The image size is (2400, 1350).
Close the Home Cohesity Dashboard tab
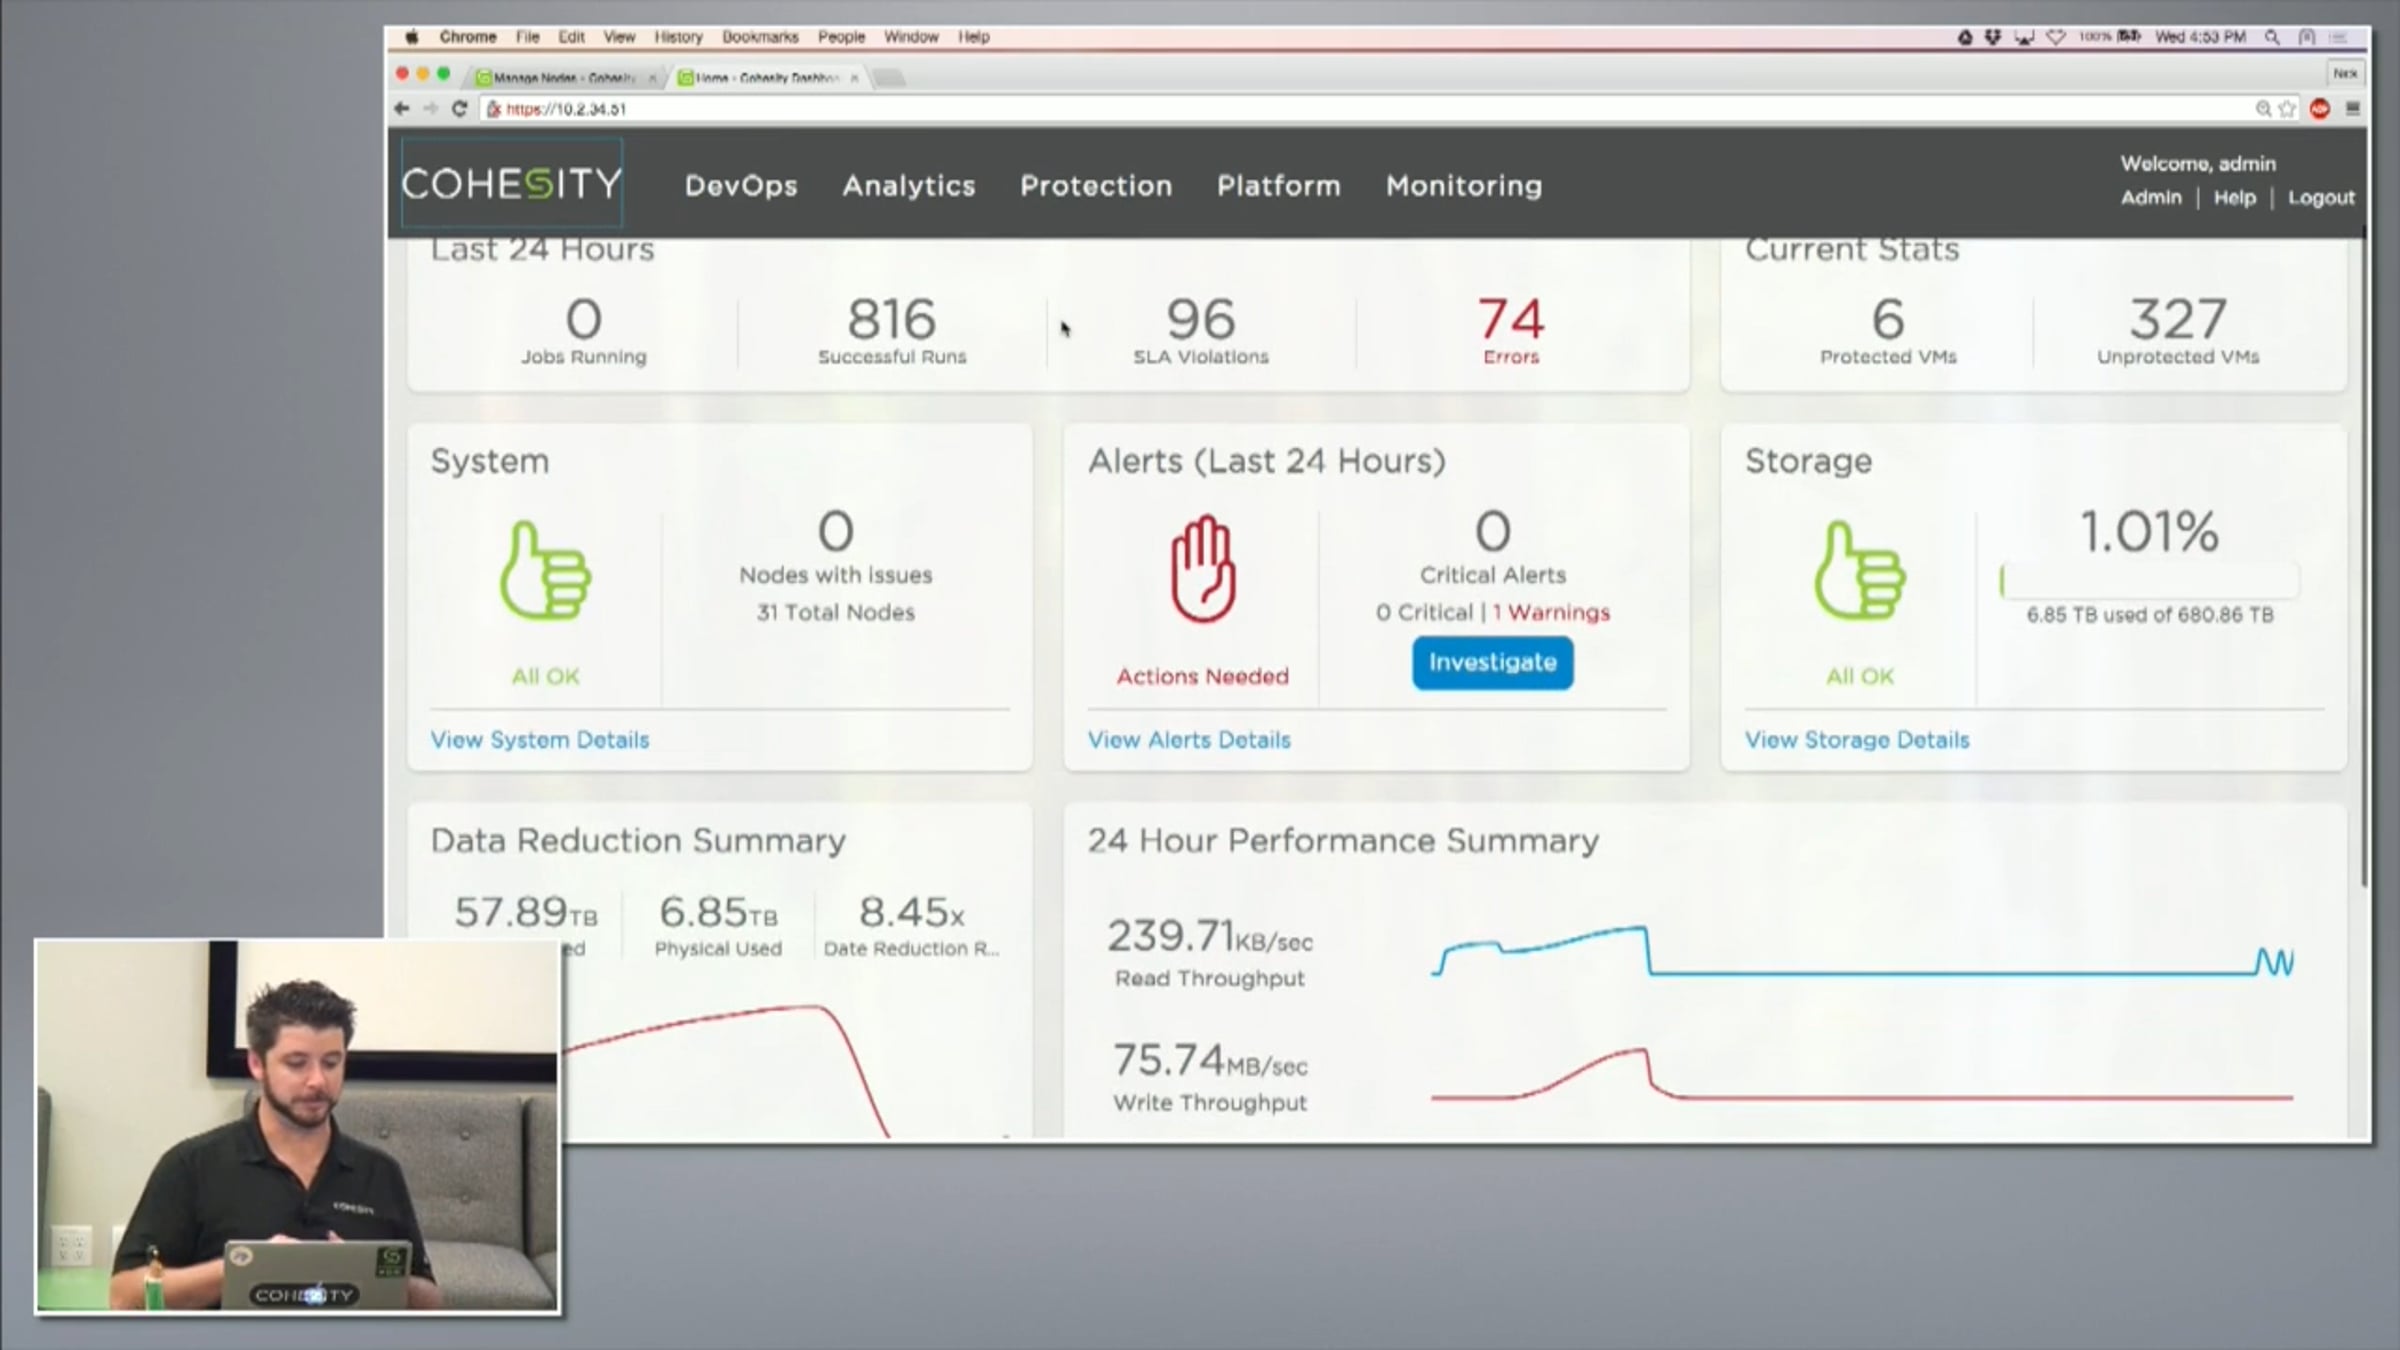click(854, 78)
